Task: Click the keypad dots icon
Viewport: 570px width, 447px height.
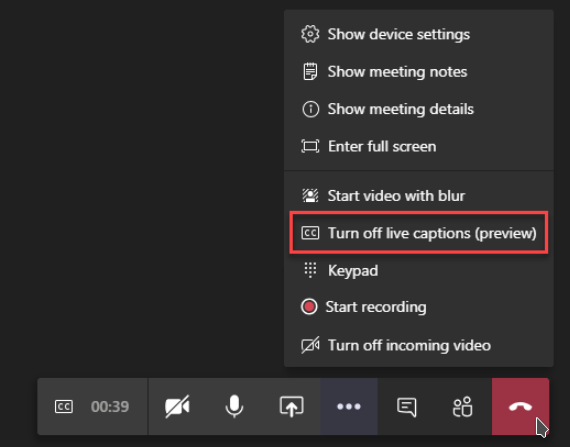Action: [310, 270]
